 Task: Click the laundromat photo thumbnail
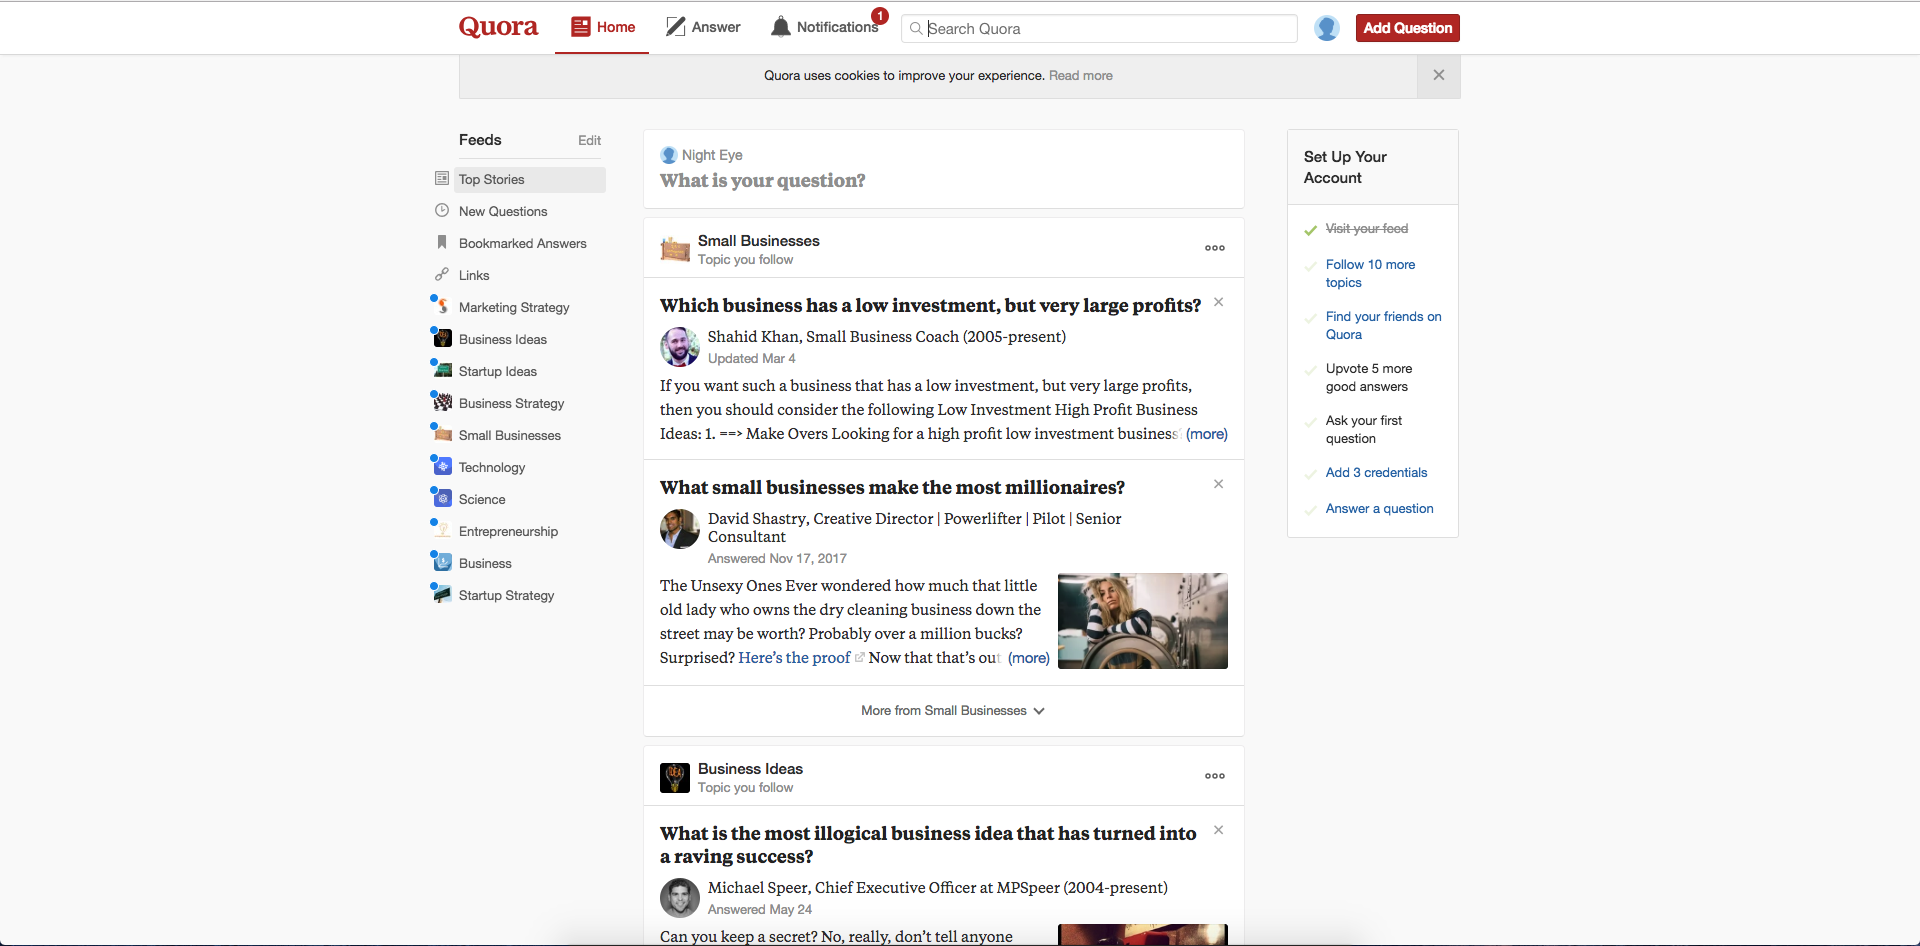tap(1142, 621)
